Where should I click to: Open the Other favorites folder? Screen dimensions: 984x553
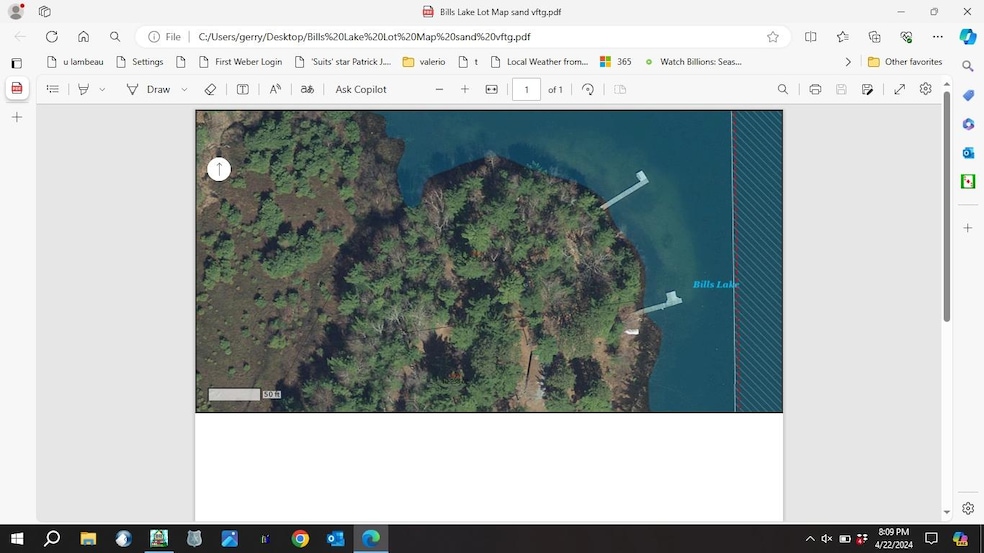(x=905, y=62)
